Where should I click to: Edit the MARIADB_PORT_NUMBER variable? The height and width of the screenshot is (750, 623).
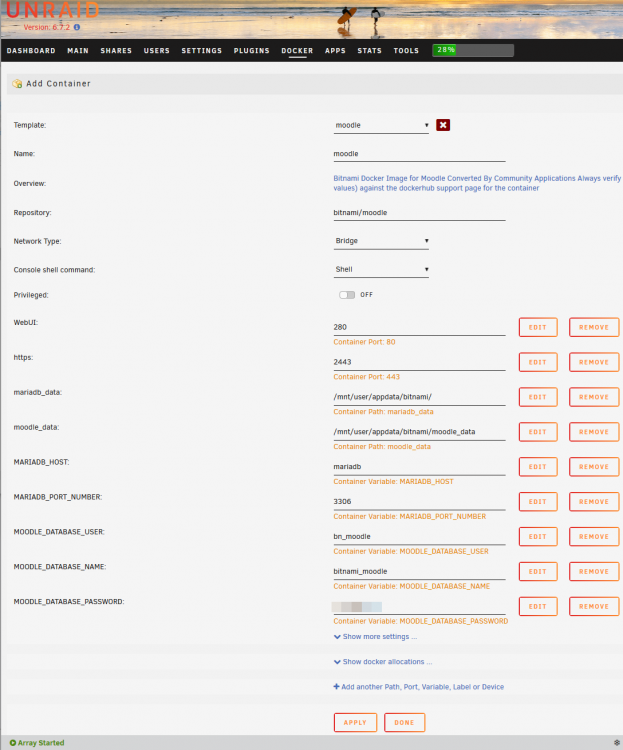click(538, 502)
